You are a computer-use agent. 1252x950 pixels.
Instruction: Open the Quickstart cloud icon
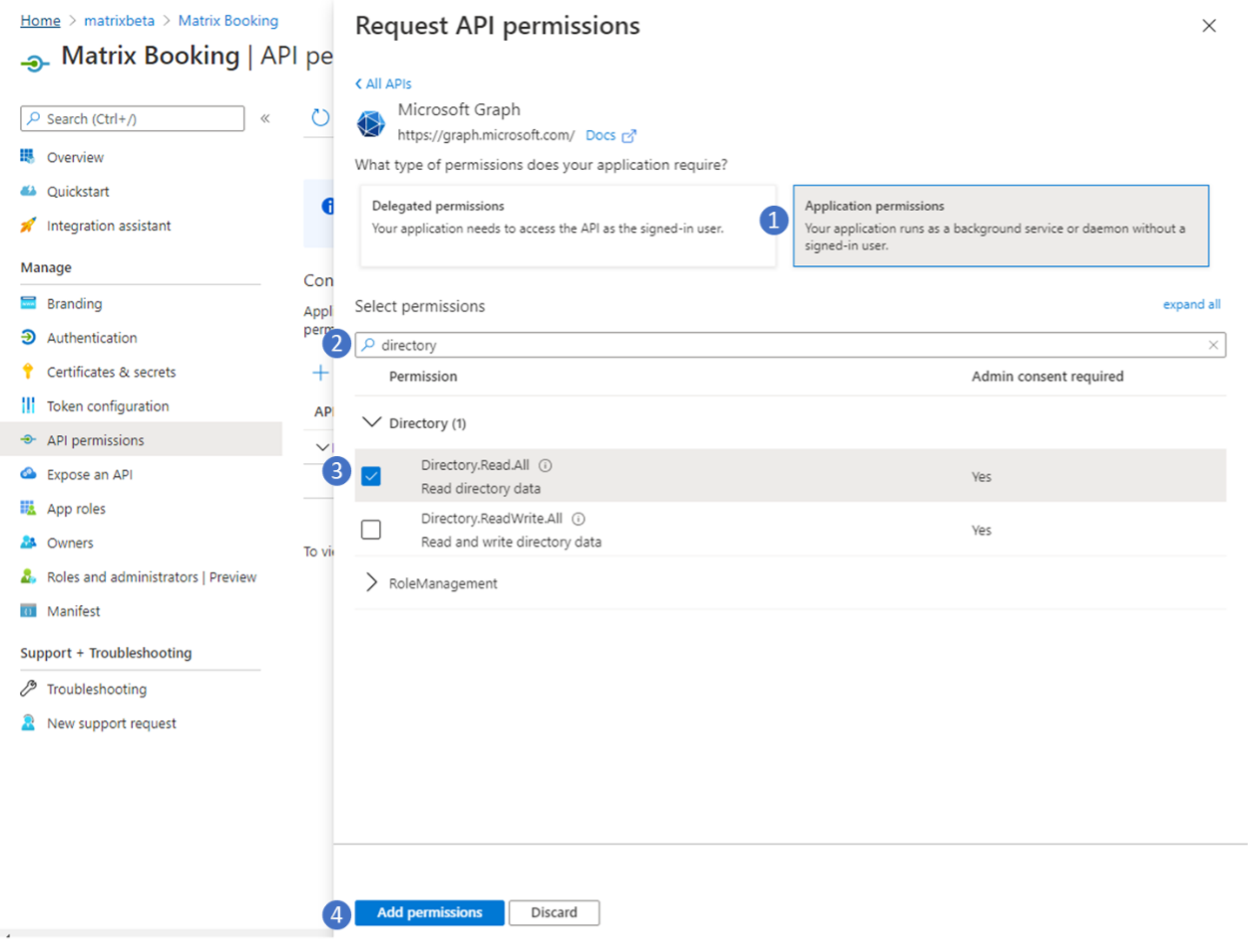point(28,191)
